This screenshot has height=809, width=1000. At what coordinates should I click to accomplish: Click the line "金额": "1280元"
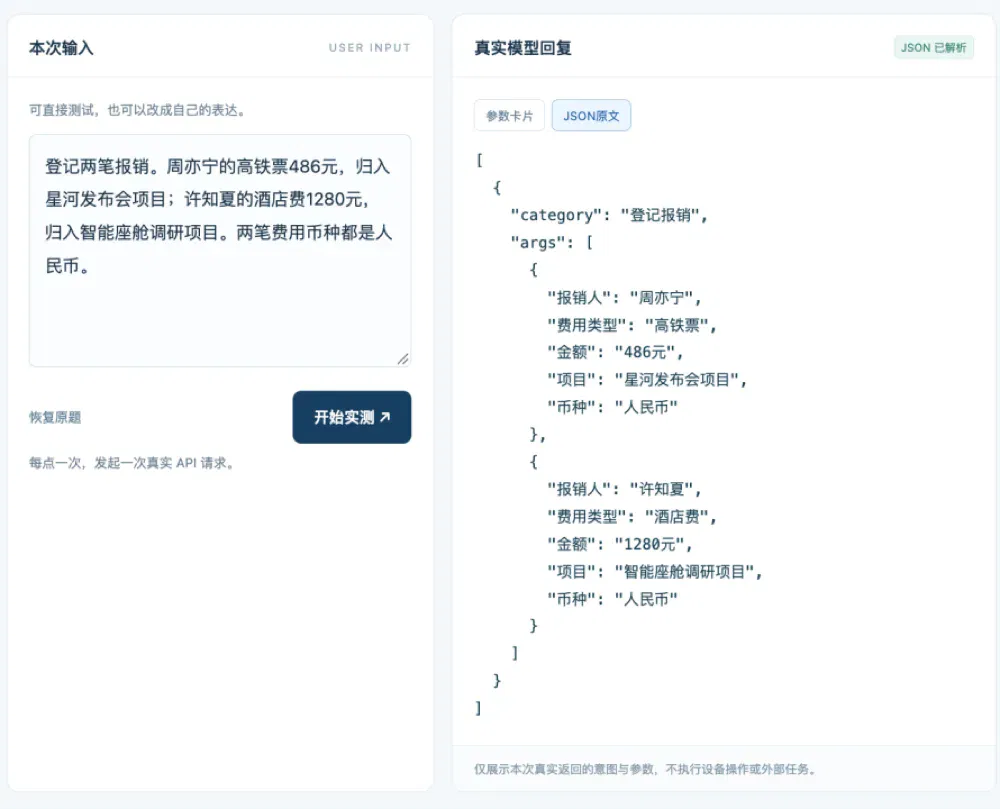(x=620, y=544)
